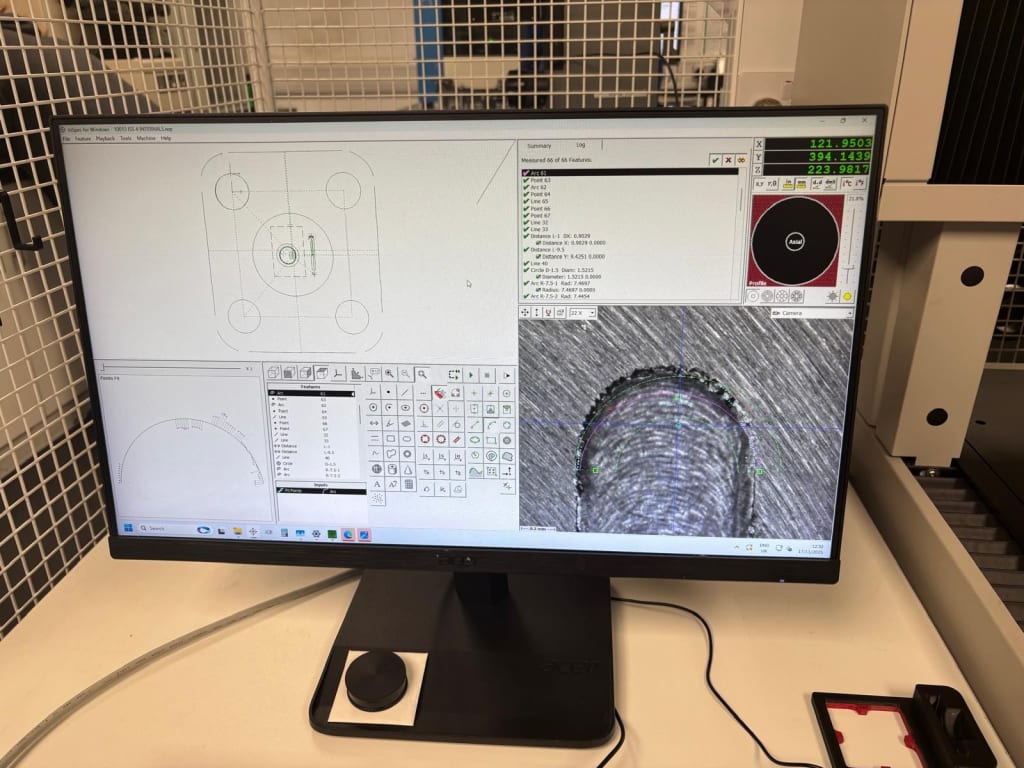Select the rectangle feature tool
Screen dimensions: 1024x768
[x=389, y=438]
